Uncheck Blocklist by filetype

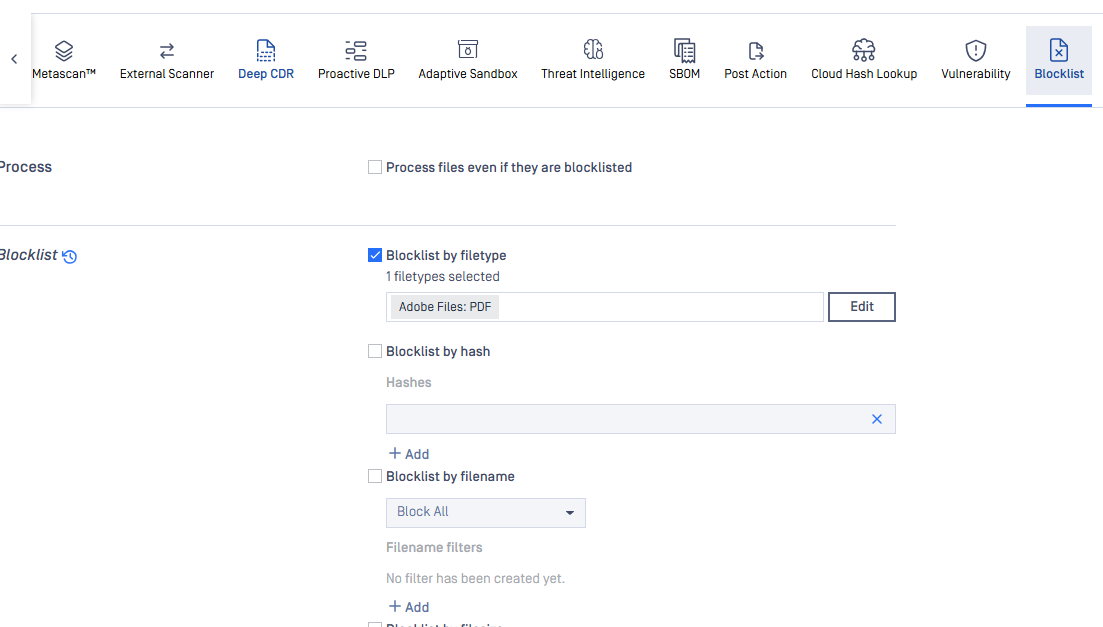[375, 256]
